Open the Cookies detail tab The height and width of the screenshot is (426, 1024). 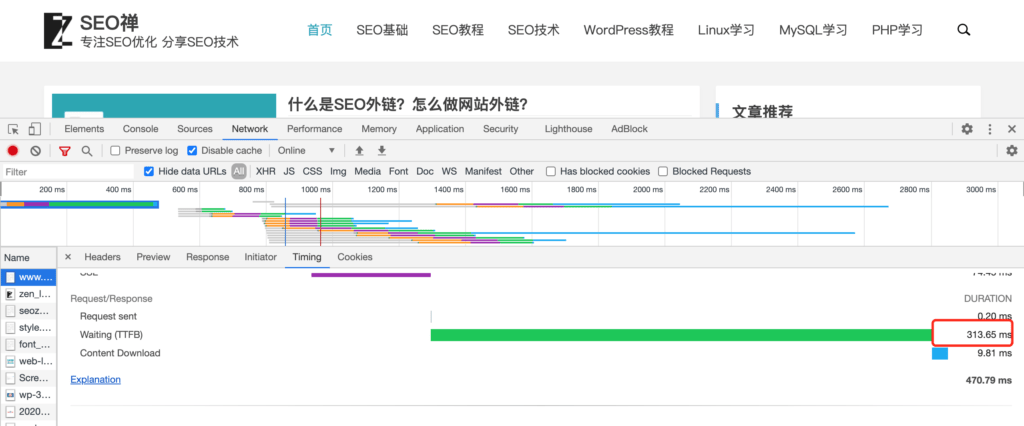pyautogui.click(x=355, y=257)
